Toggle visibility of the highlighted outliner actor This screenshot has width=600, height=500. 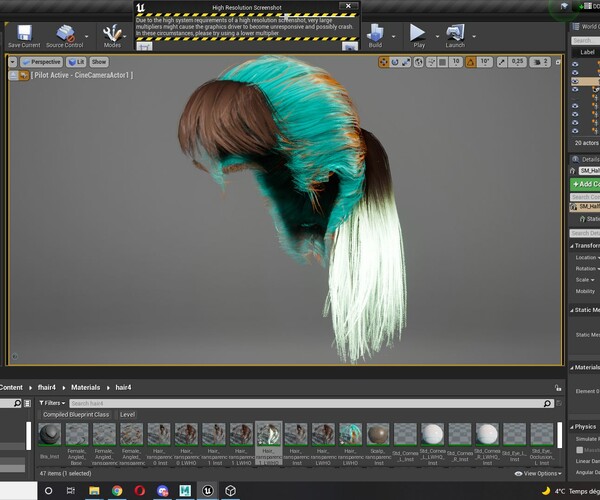click(x=575, y=81)
